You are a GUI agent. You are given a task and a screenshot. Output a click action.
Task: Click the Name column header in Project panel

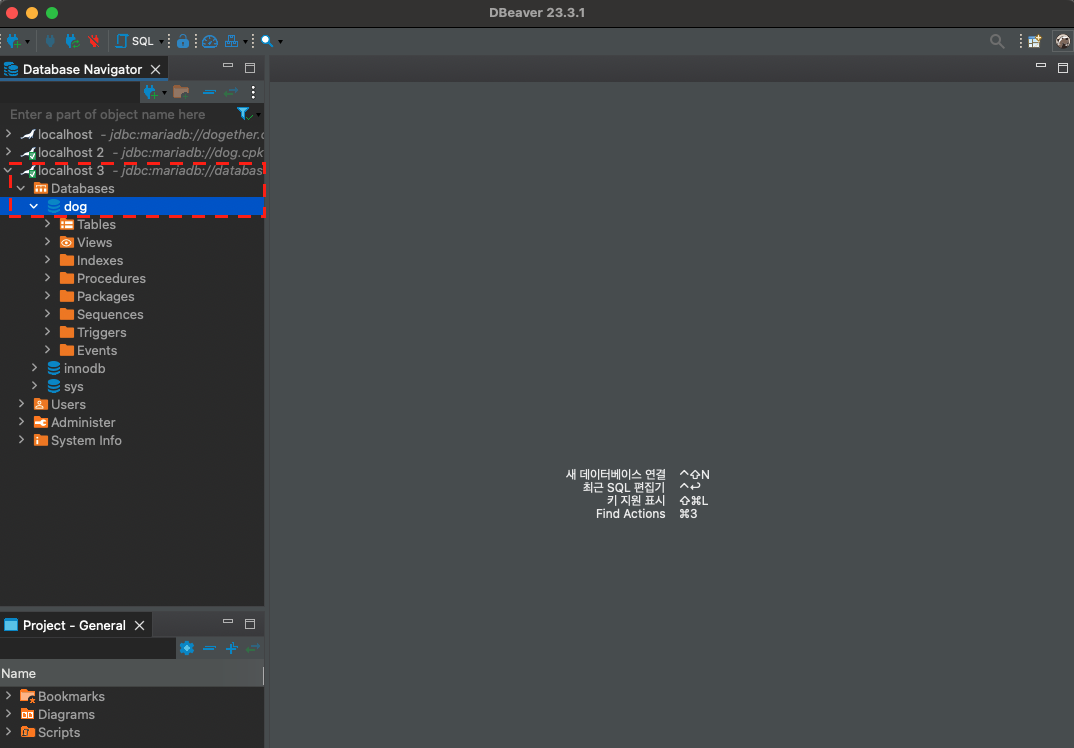(132, 674)
